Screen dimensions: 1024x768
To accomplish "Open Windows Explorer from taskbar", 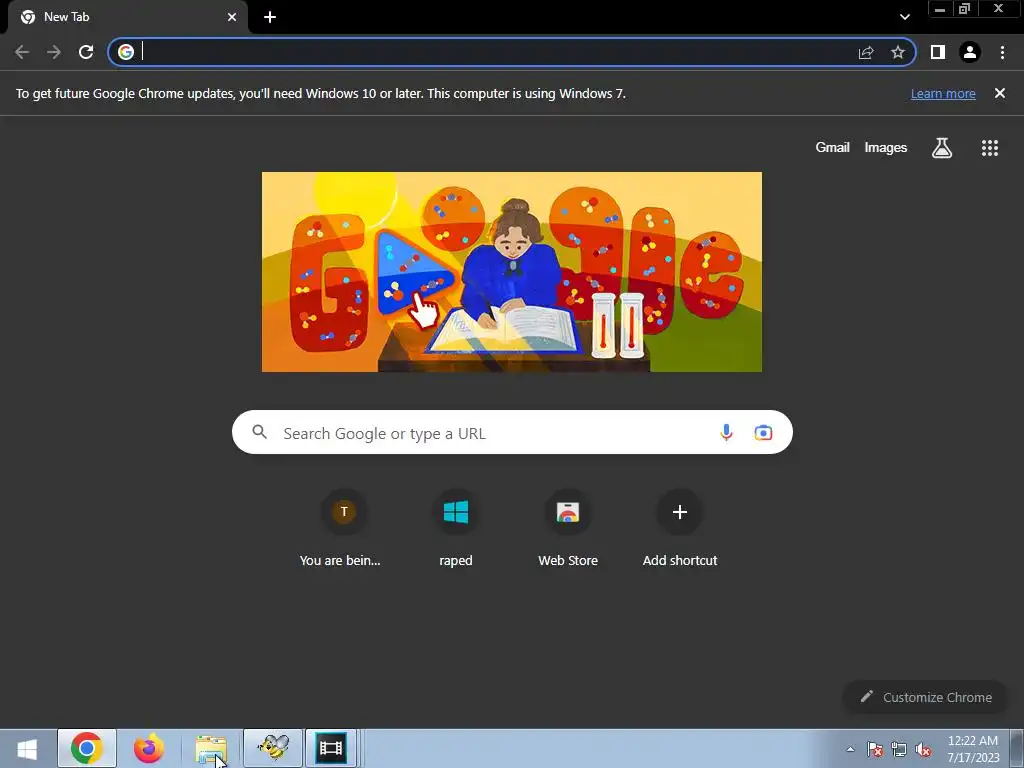I will click(x=211, y=748).
